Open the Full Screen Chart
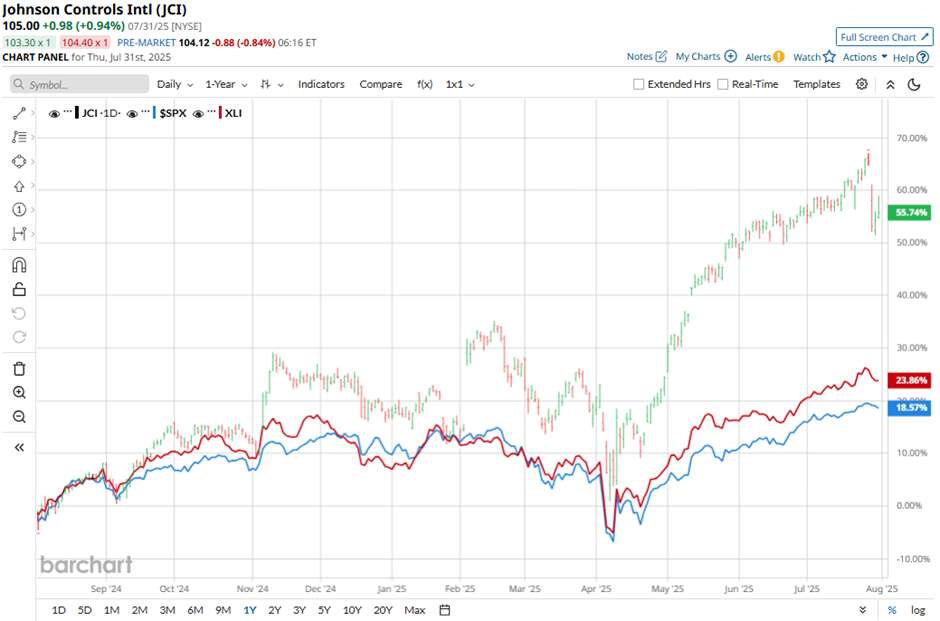Screen dimensions: 940x621 (884, 37)
